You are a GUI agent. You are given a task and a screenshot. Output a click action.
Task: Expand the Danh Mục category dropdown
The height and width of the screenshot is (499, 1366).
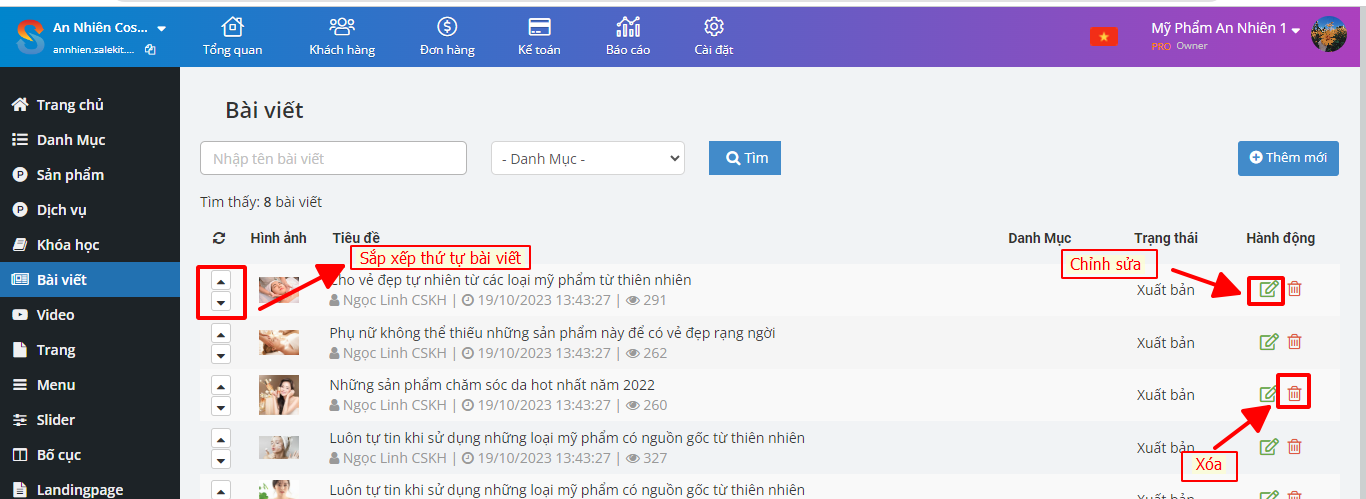(x=588, y=158)
